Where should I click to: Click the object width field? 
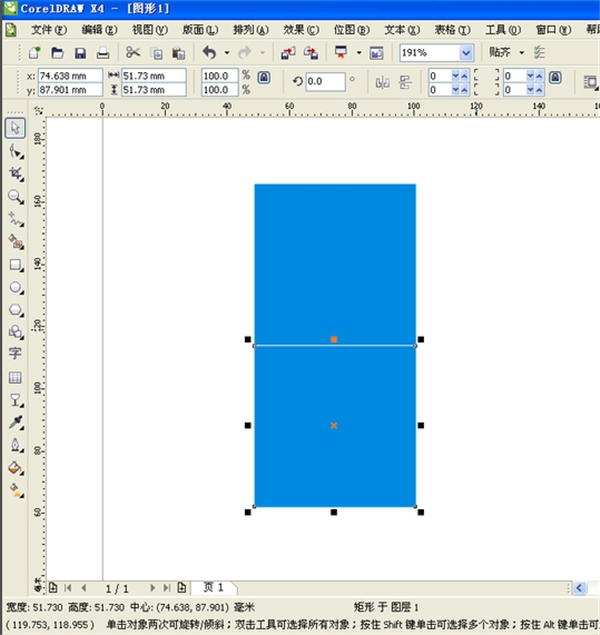click(154, 76)
